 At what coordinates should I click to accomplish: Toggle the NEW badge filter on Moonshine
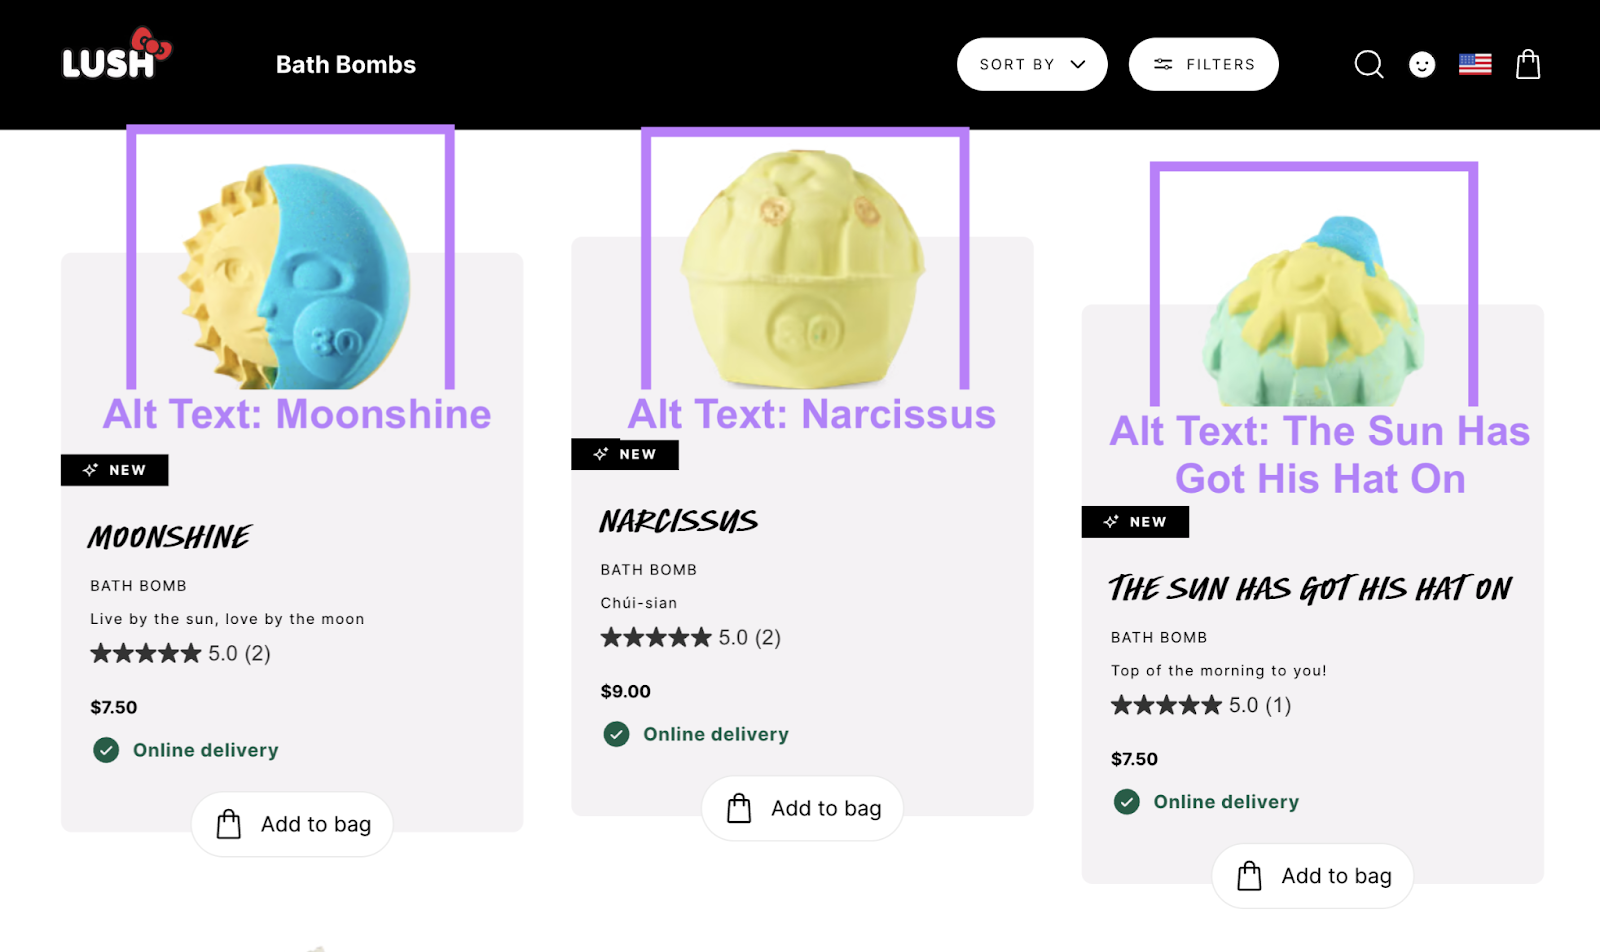click(x=114, y=469)
